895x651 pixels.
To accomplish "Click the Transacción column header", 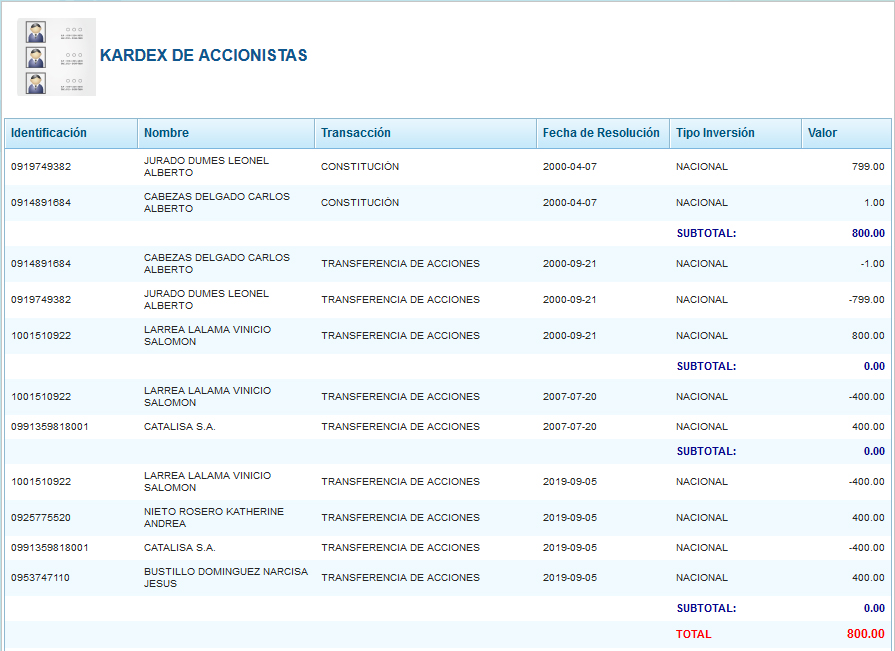I will [x=355, y=133].
